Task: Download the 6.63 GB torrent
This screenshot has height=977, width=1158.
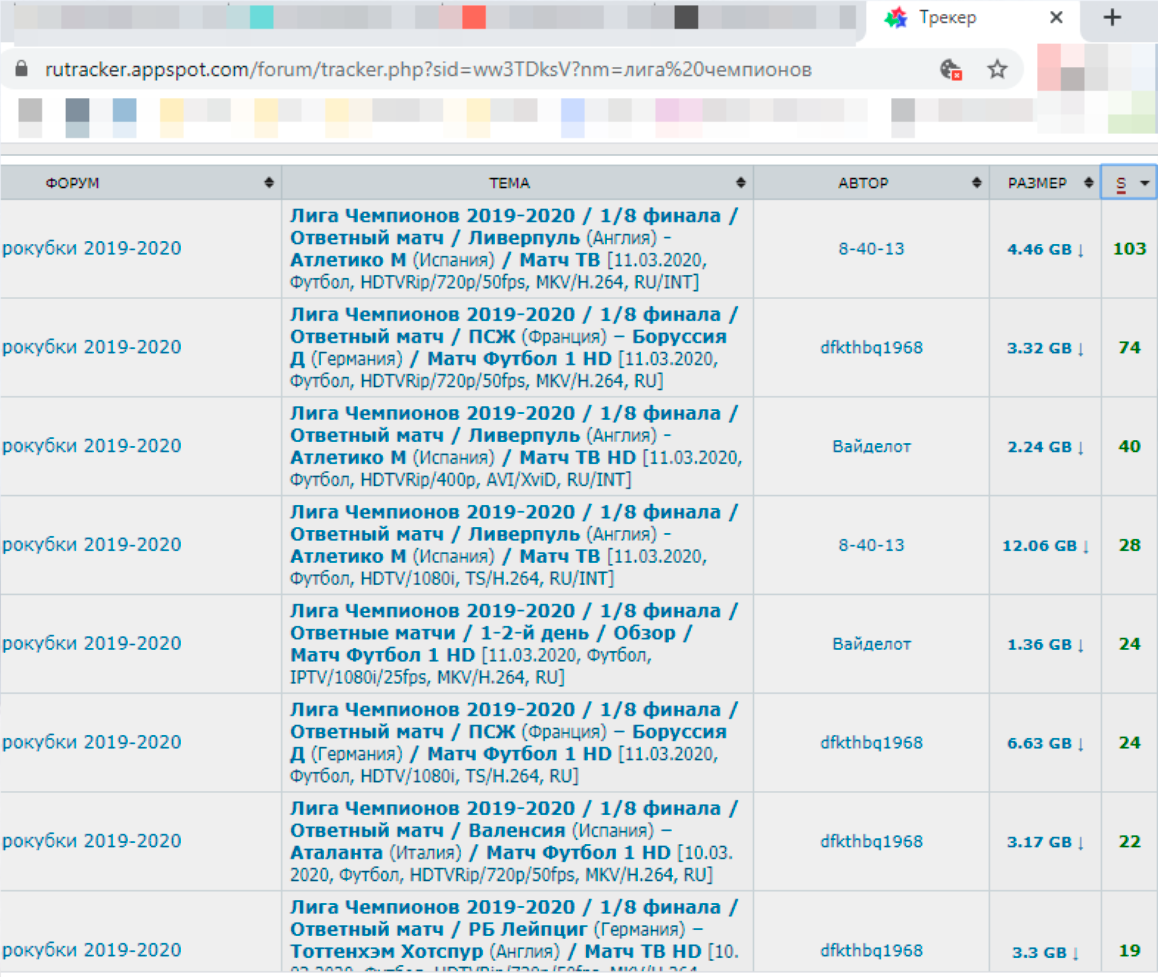Action: pyautogui.click(x=1045, y=744)
